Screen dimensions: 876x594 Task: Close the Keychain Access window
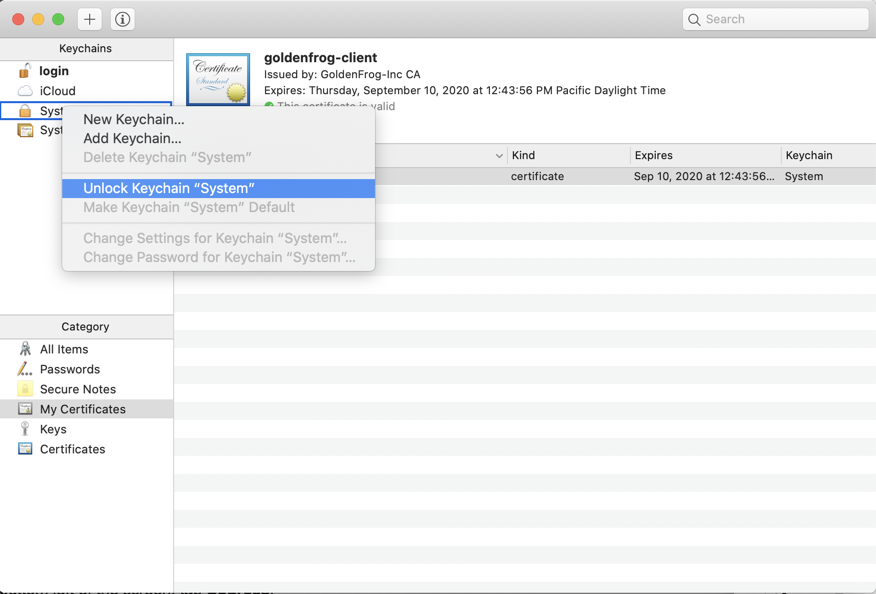coord(18,20)
